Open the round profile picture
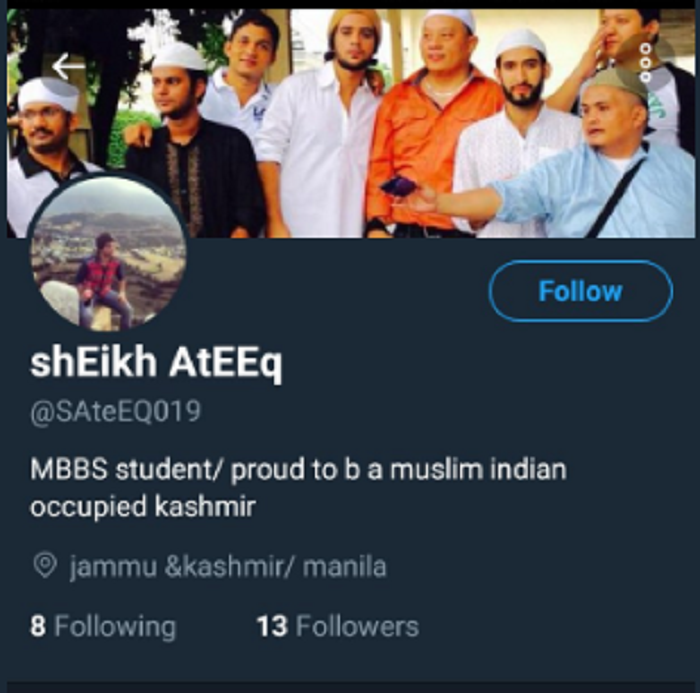 tap(107, 253)
